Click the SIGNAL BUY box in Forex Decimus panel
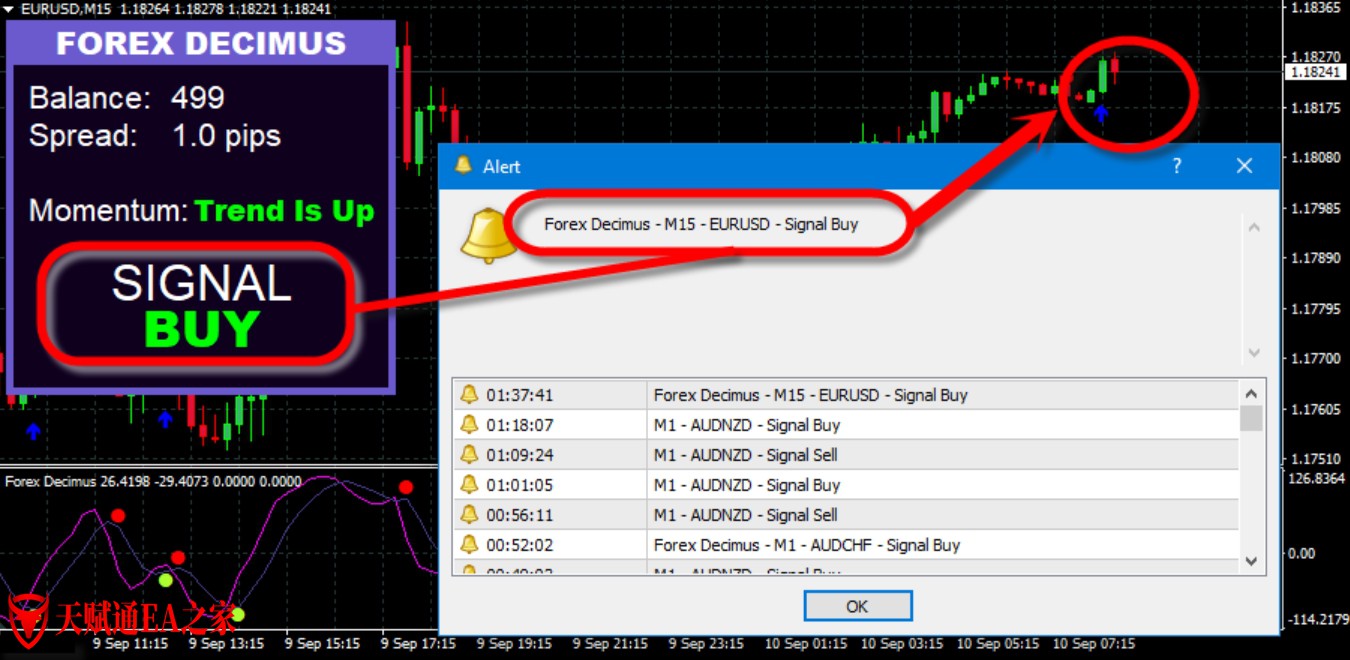Viewport: 1350px width, 660px height. [x=201, y=305]
